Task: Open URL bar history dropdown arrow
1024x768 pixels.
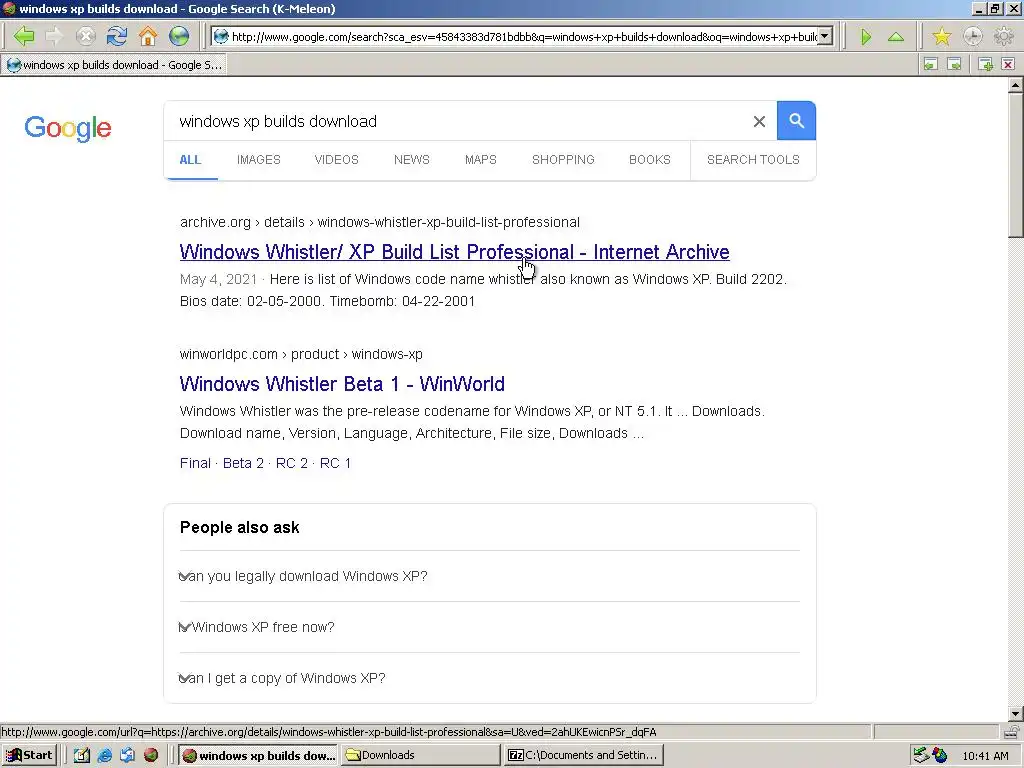Action: [825, 37]
